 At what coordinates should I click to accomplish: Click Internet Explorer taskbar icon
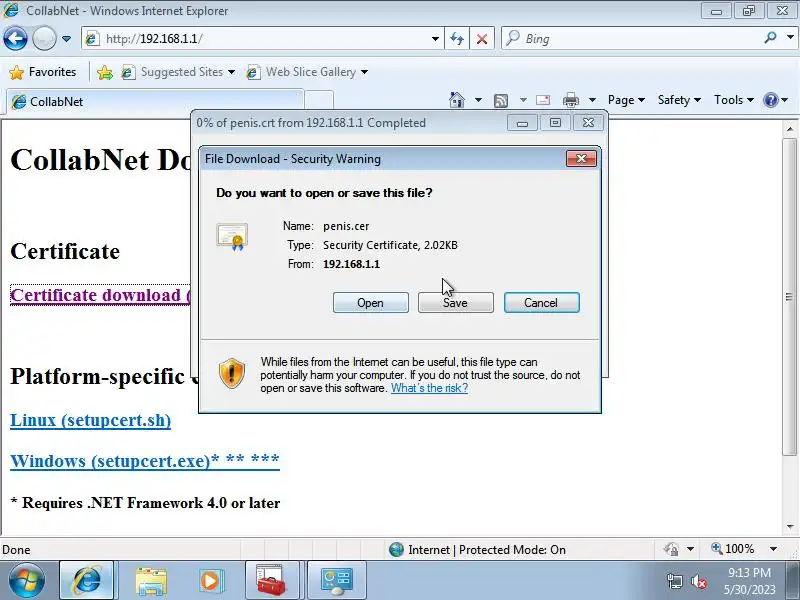coord(87,580)
